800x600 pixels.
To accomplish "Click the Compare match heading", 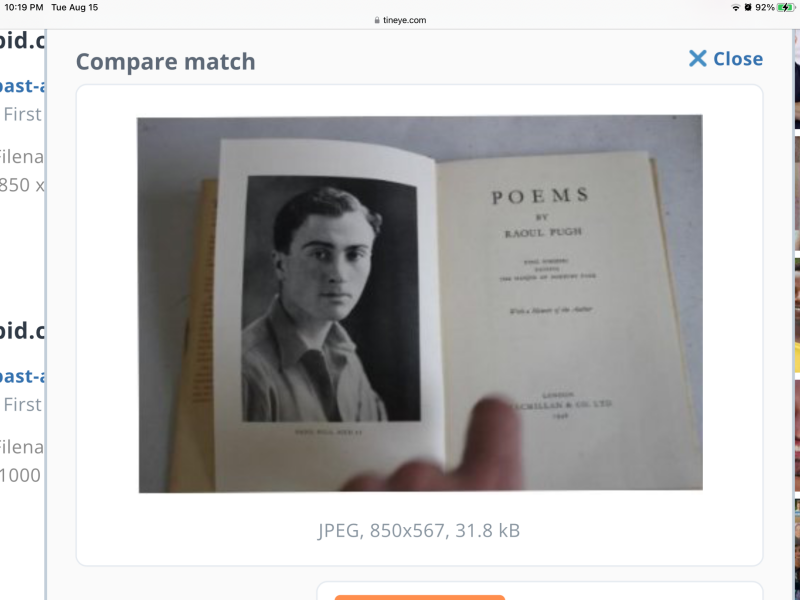I will click(166, 62).
